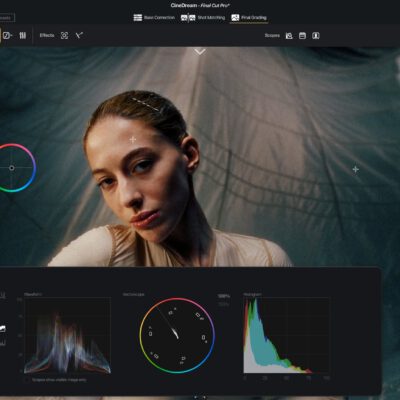Select the focus frame icon beside Effects
400x400 pixels.
(64, 36)
